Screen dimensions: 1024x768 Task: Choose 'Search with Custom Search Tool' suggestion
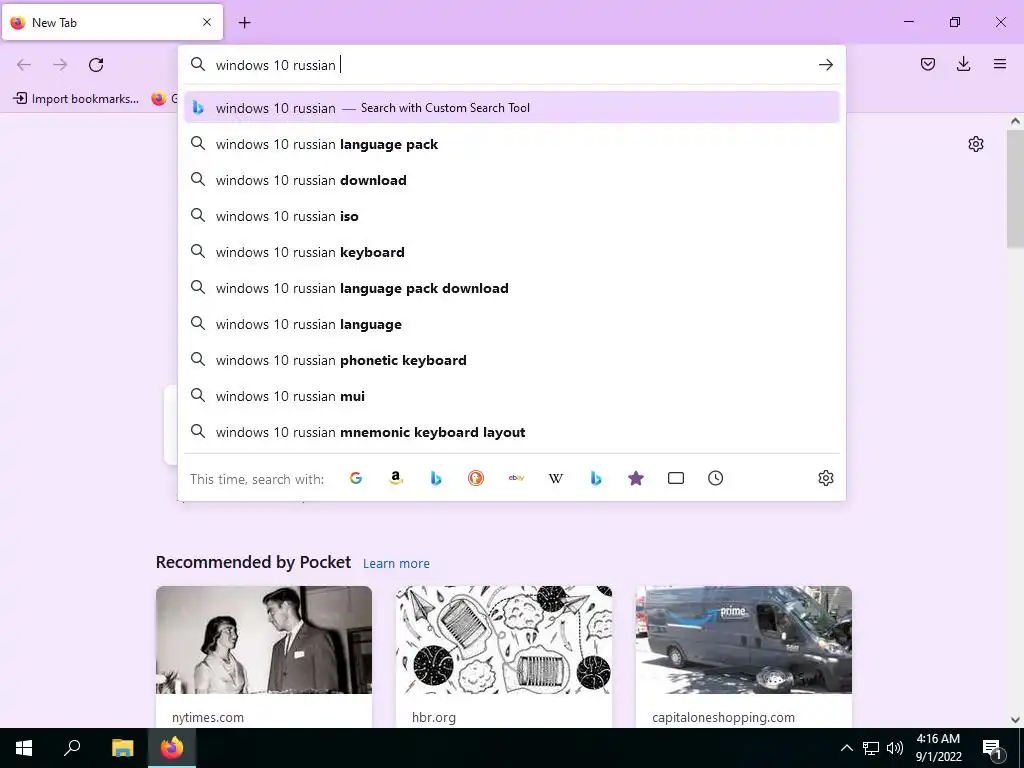[511, 108]
